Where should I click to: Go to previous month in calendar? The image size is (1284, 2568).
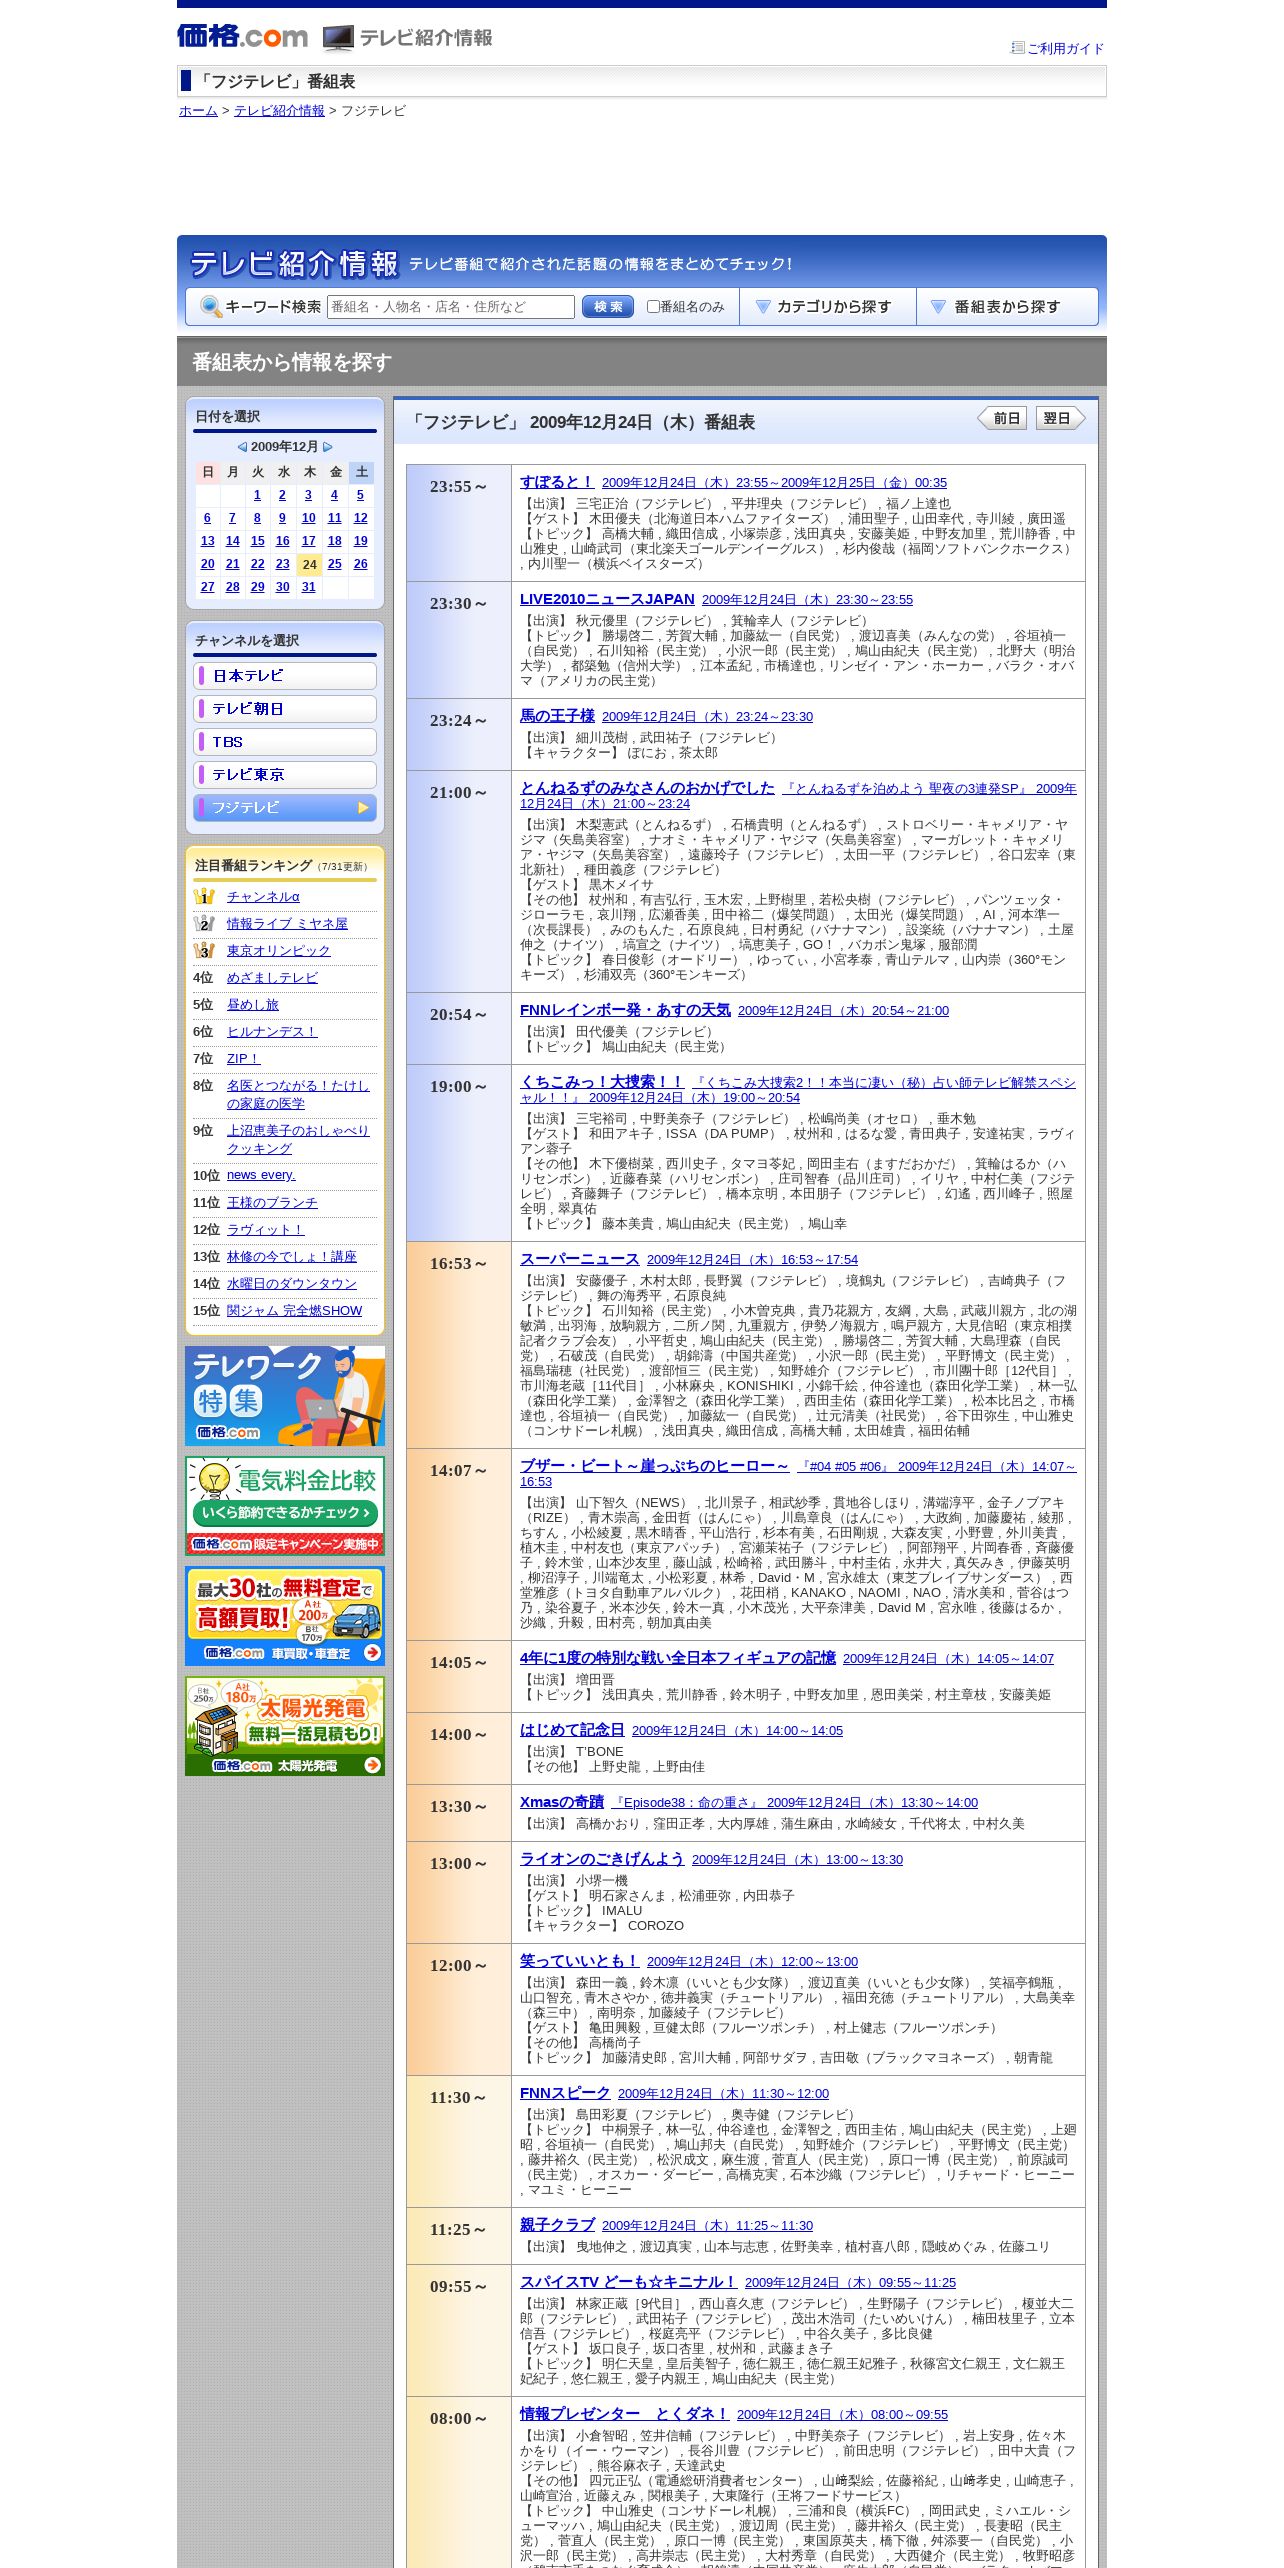242,447
